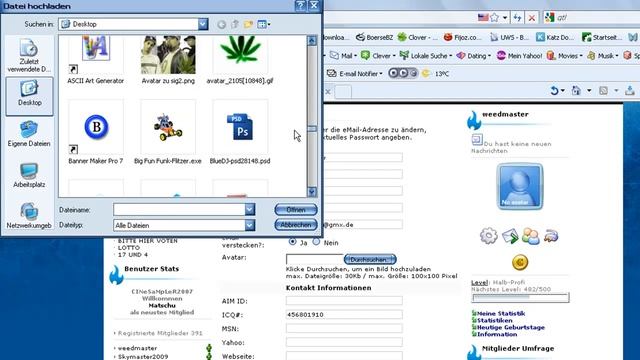
Task: Select Avatar zu sig2.png file
Action: (x=168, y=60)
